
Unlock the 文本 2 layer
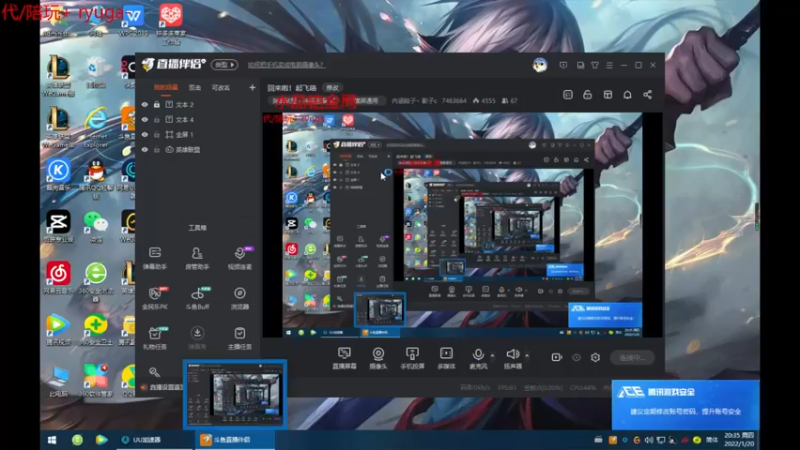(157, 105)
